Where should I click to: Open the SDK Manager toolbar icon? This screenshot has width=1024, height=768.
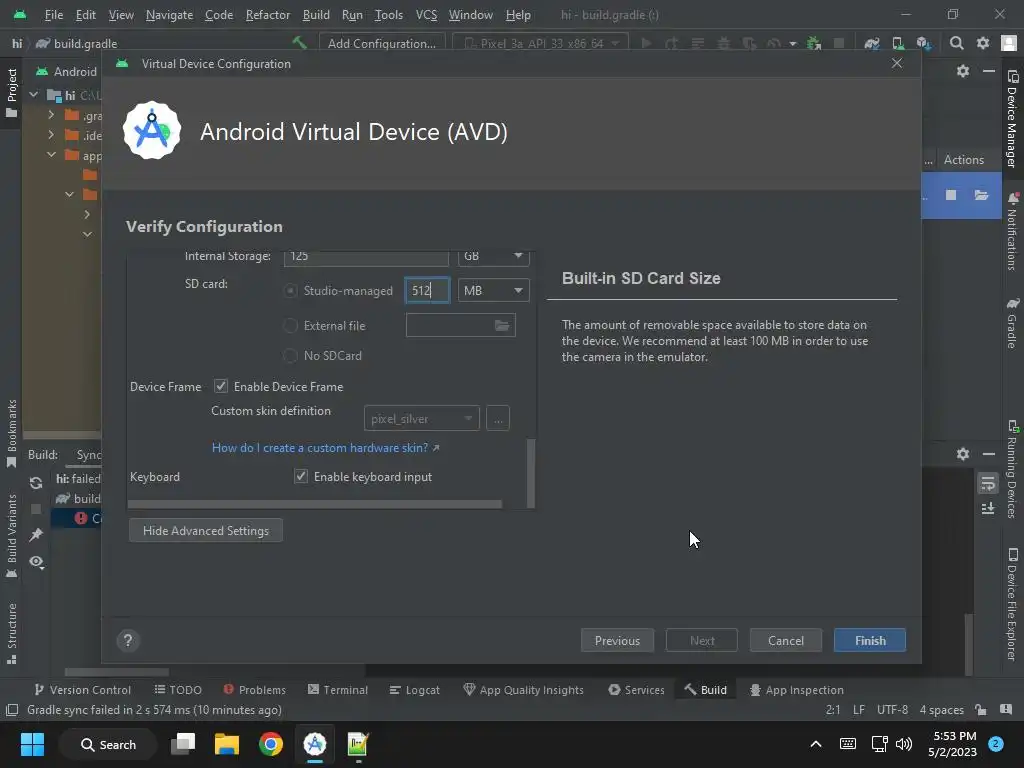pos(923,43)
